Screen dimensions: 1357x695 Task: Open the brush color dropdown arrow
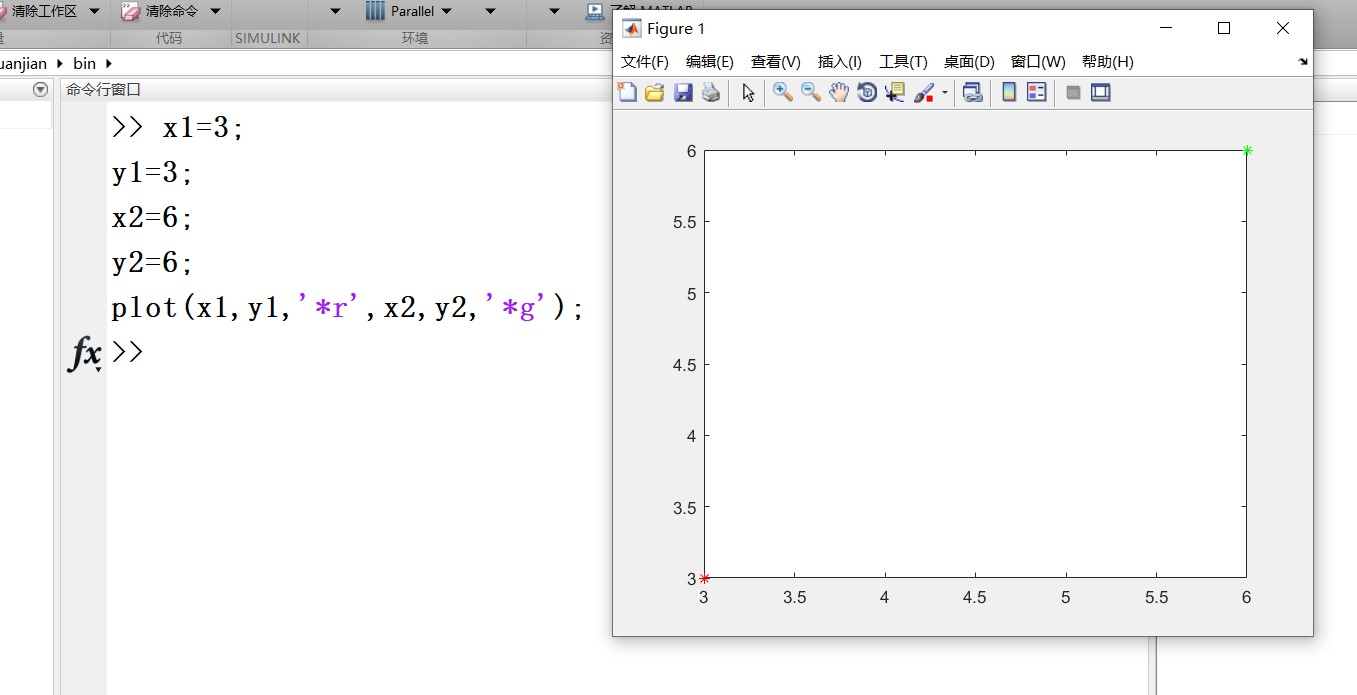click(945, 93)
